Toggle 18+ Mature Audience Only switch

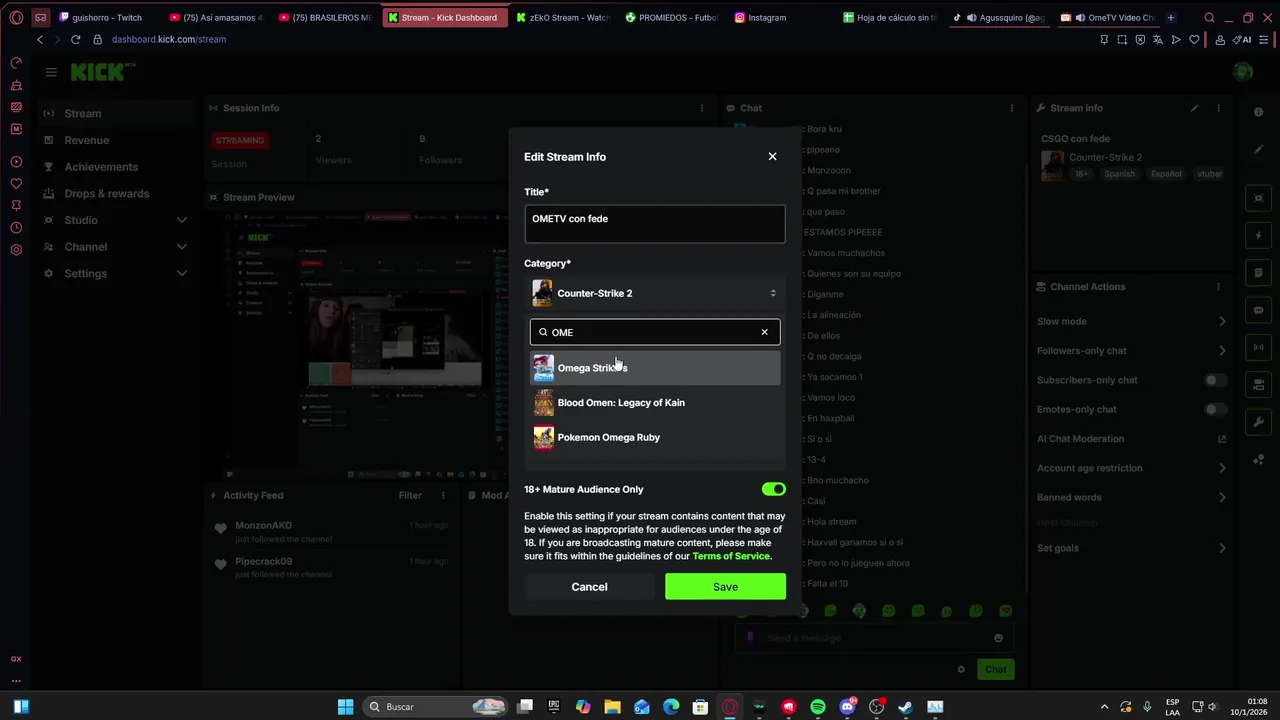(774, 489)
